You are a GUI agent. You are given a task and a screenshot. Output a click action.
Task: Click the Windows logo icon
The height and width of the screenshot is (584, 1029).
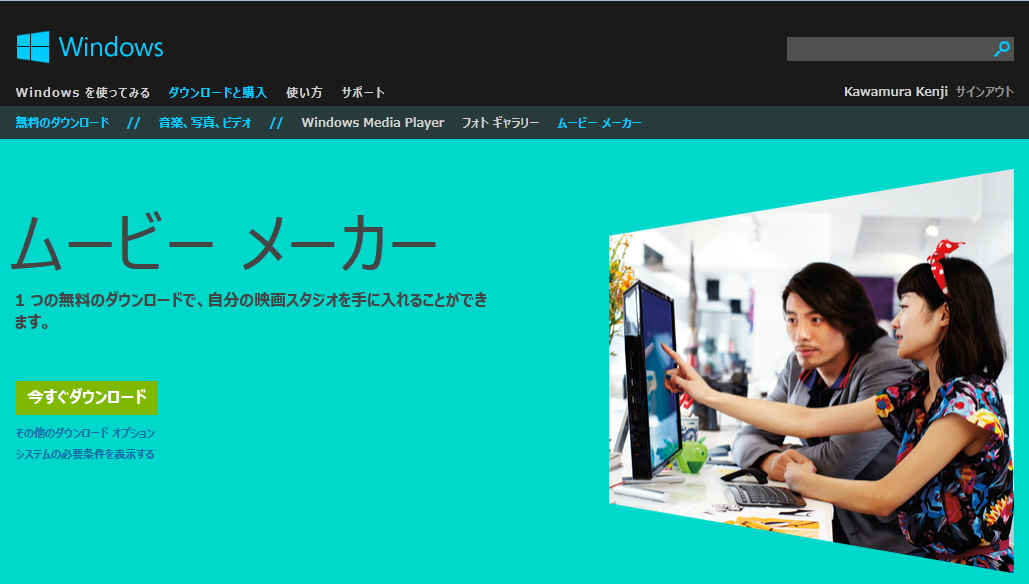[33, 47]
